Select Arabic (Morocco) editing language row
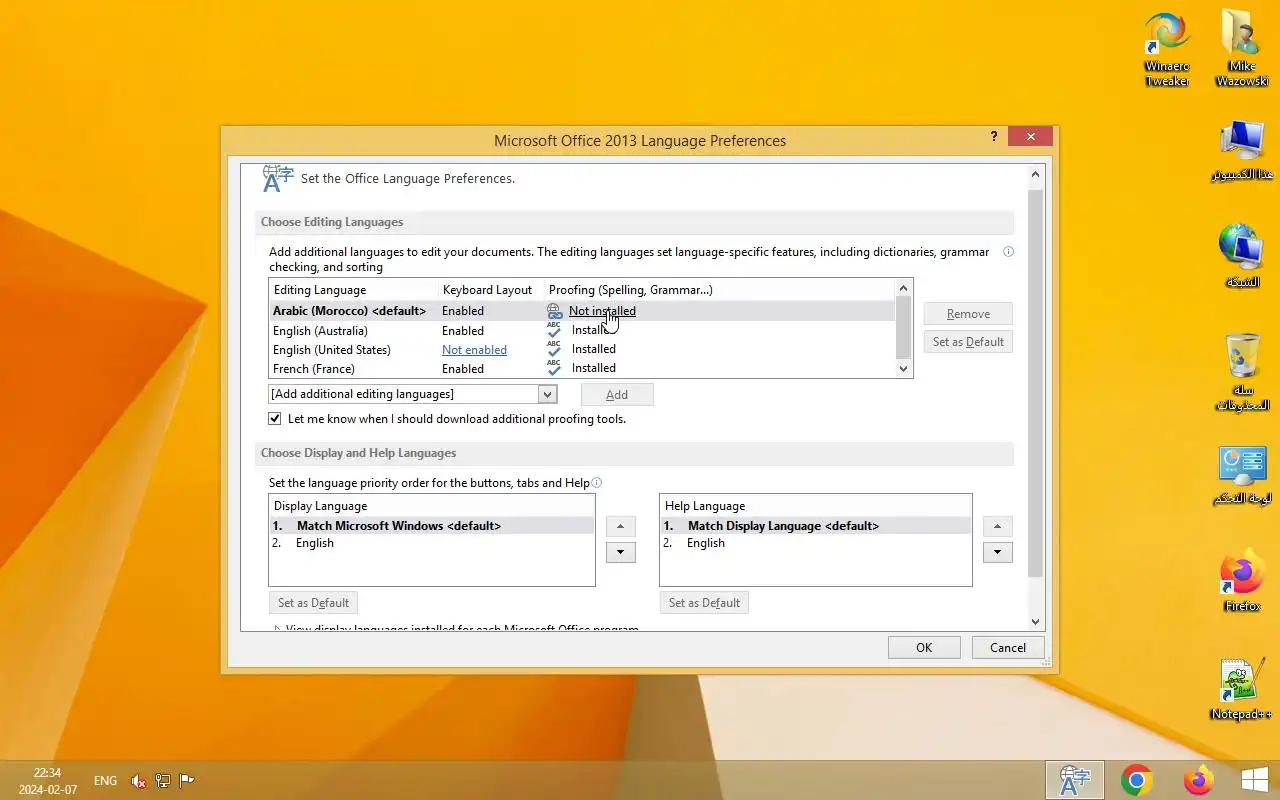1280x800 pixels. [x=582, y=311]
